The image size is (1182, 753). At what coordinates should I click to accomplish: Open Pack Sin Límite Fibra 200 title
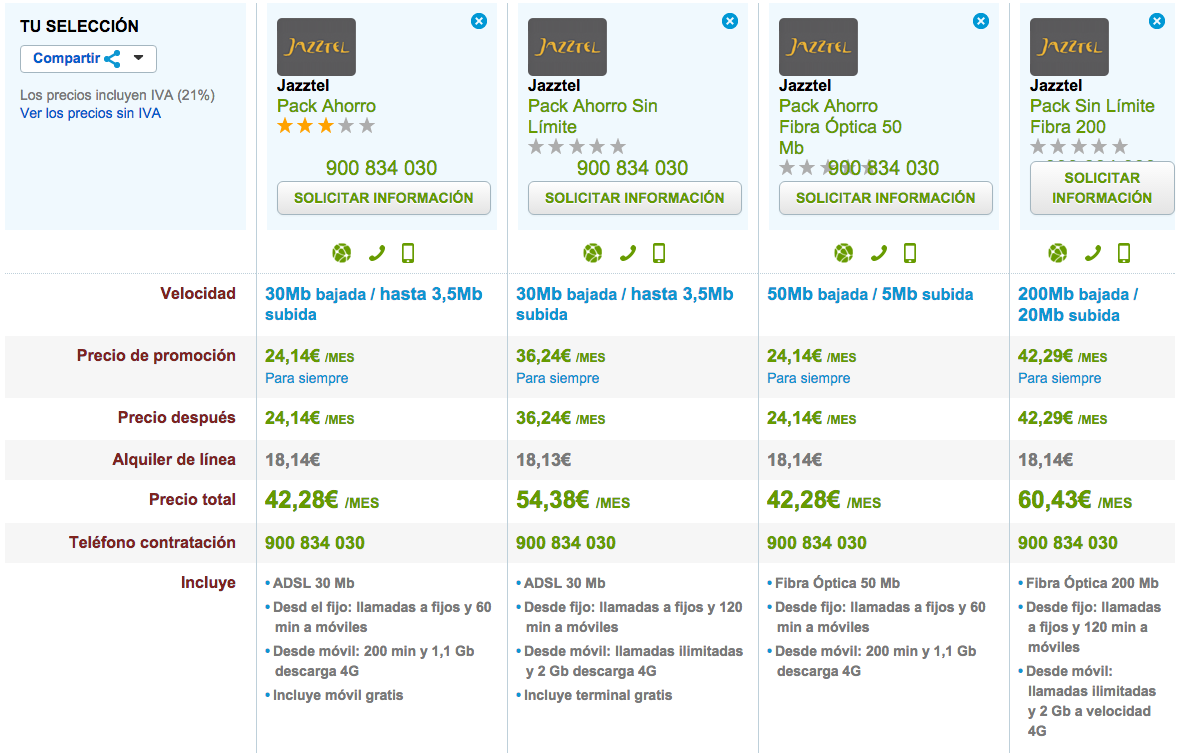(x=1092, y=116)
